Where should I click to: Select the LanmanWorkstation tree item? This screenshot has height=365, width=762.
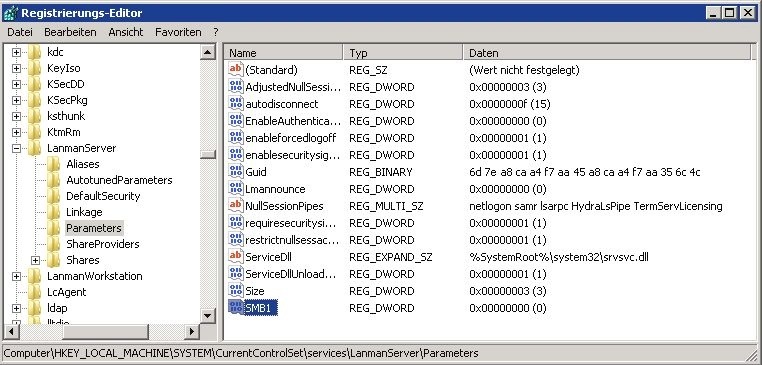(x=95, y=276)
